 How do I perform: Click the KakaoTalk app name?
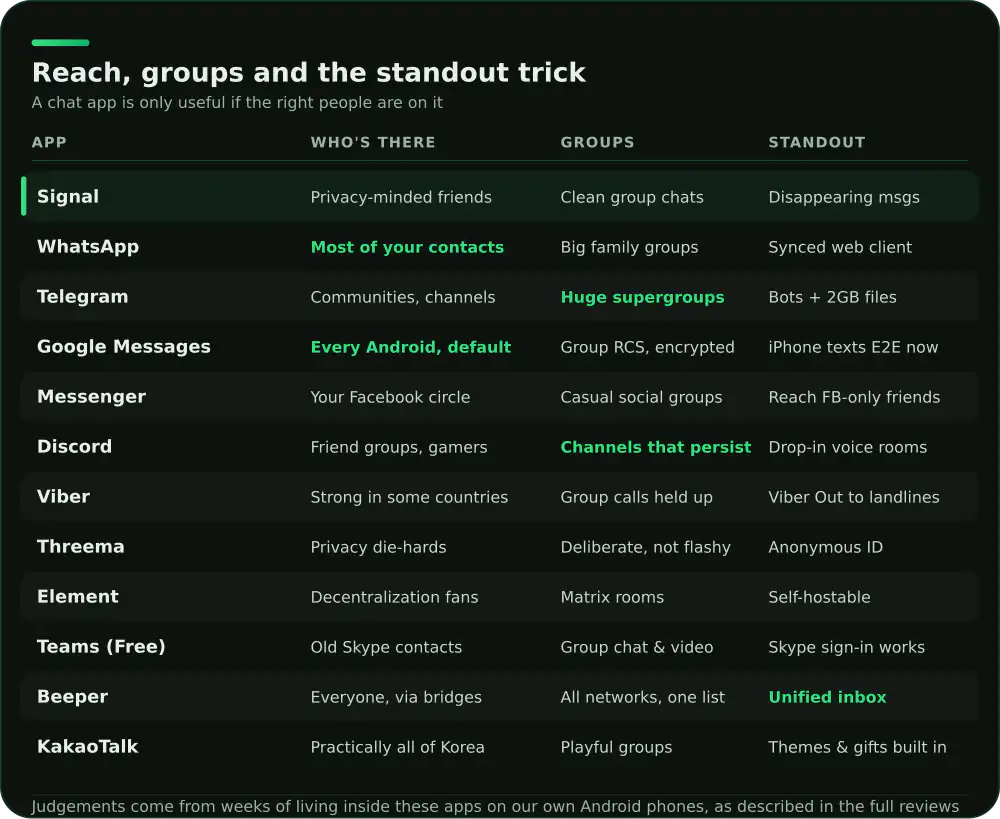coord(87,746)
